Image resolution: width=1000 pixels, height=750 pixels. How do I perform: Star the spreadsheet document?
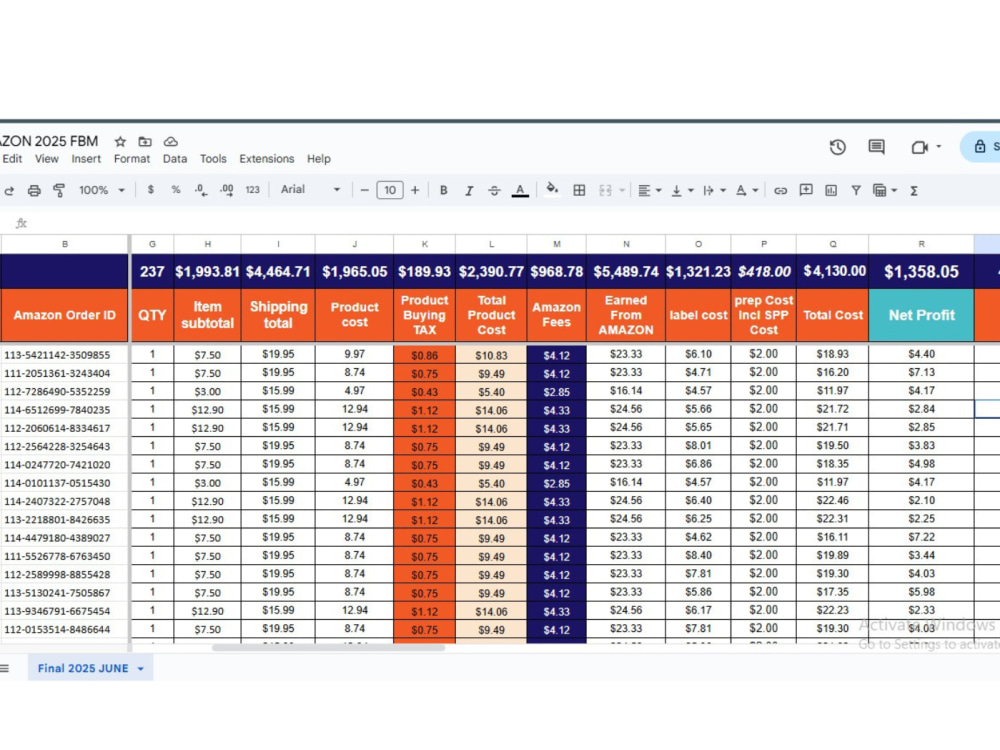coord(120,142)
